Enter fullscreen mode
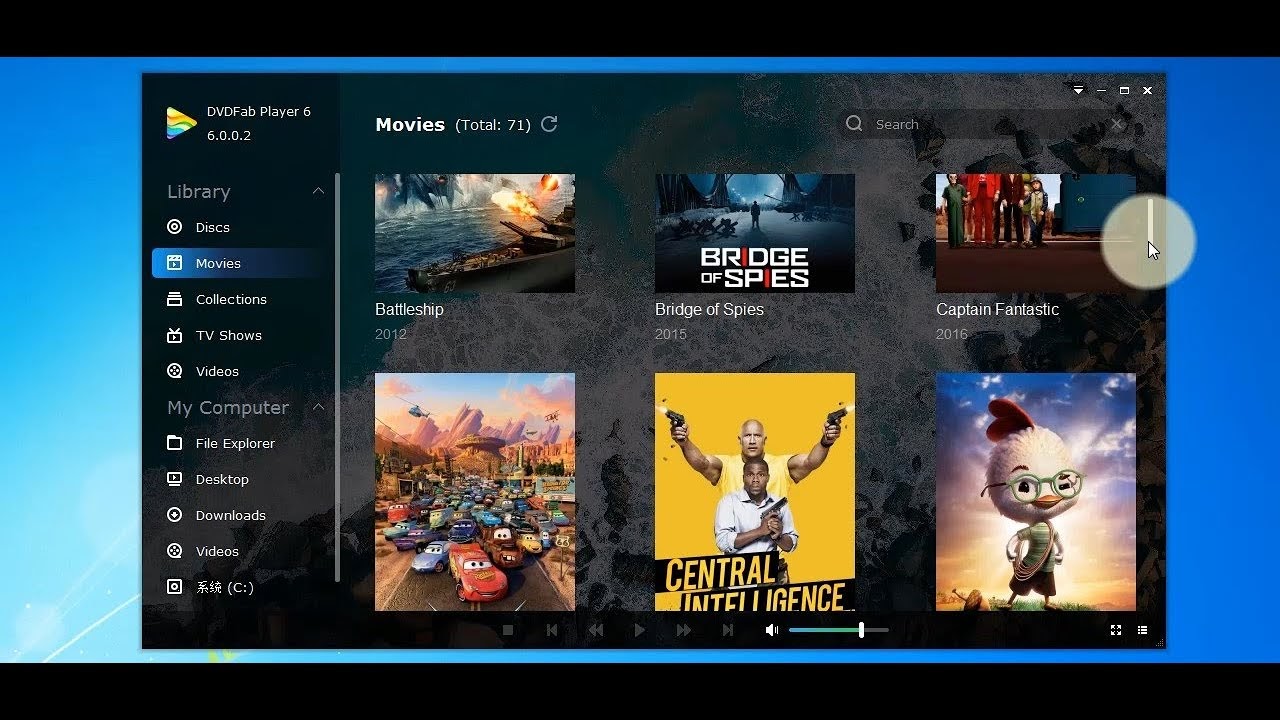This screenshot has height=720, width=1280. click(x=1116, y=630)
